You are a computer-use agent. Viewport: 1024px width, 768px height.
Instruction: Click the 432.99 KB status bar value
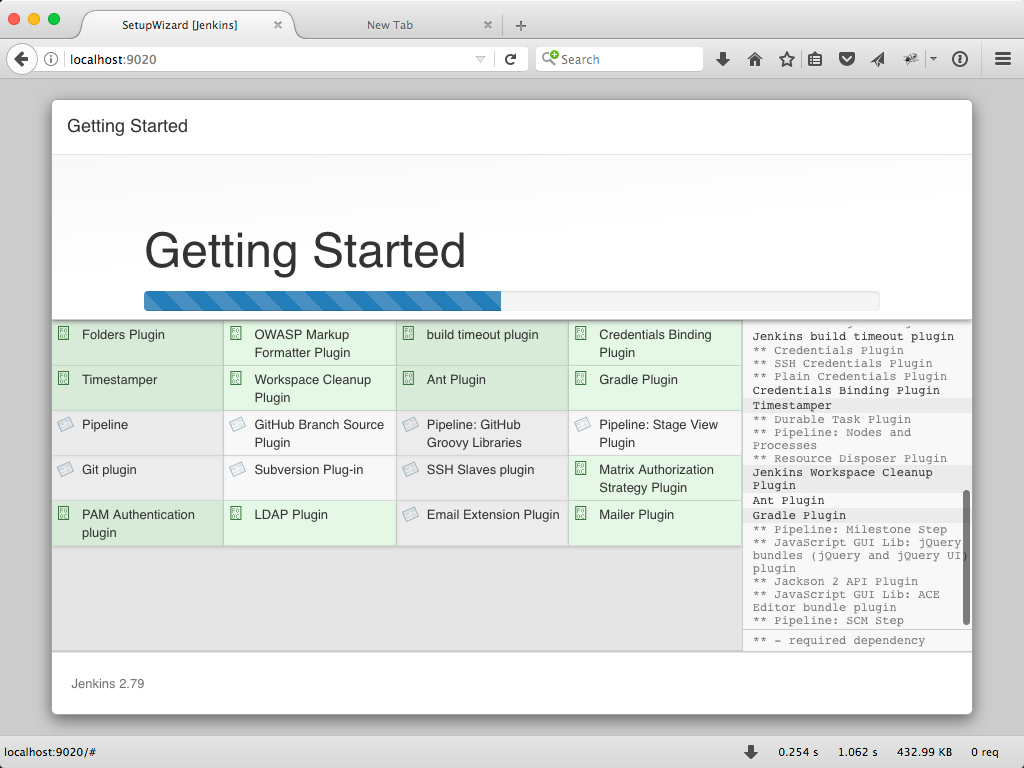point(924,752)
